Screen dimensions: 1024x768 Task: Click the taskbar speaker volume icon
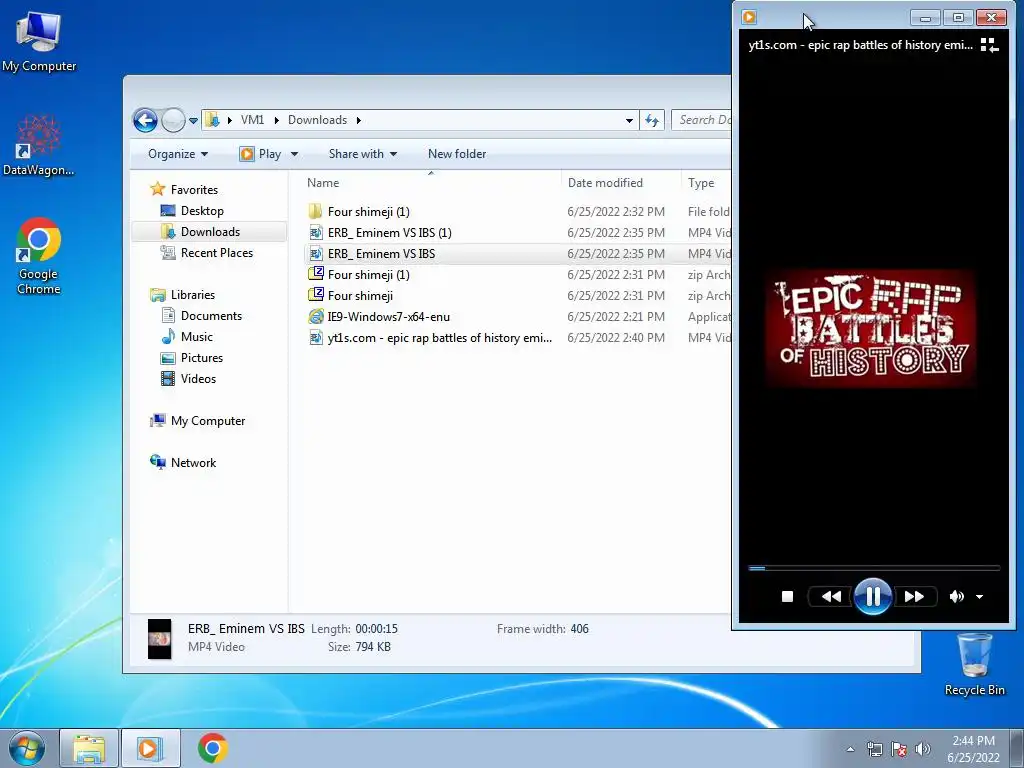[923, 749]
